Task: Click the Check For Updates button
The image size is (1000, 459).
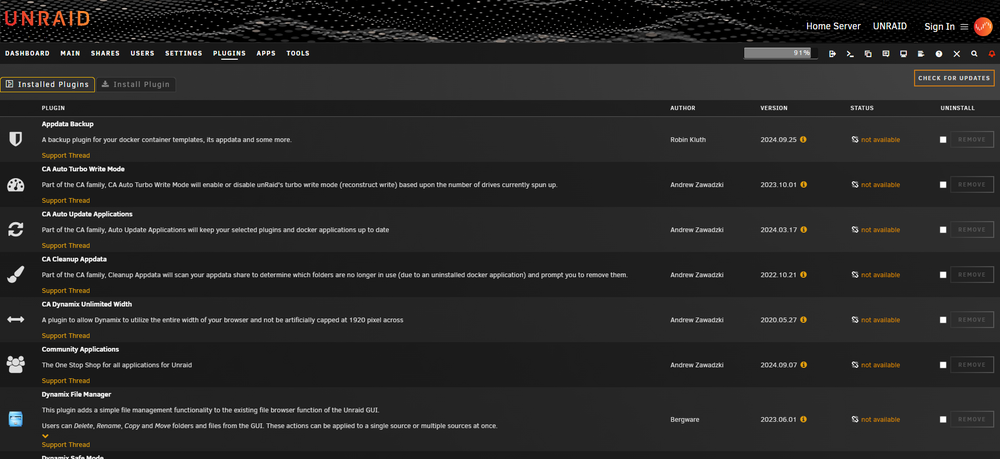Action: 954,78
